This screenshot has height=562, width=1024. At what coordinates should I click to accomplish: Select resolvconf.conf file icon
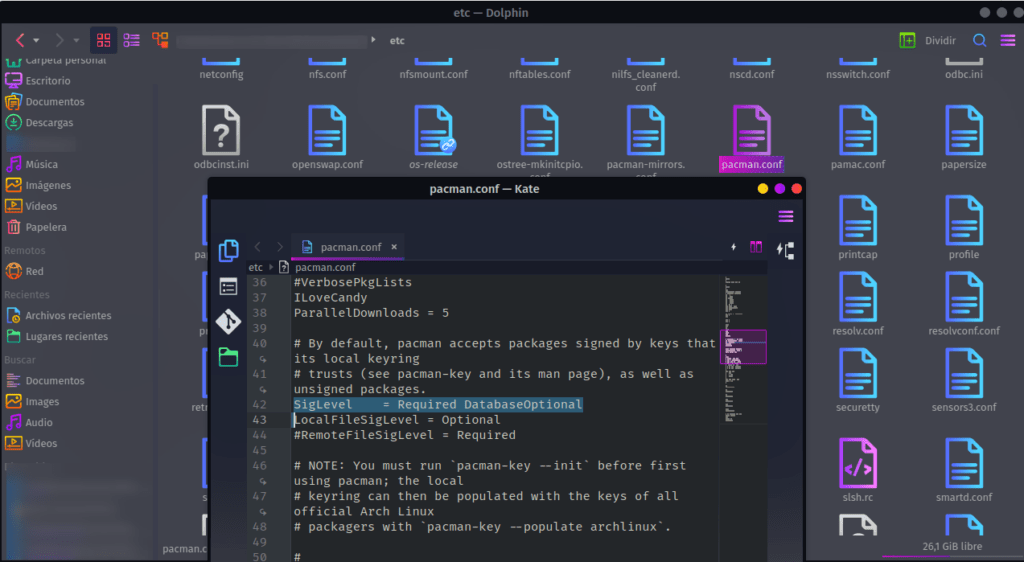(x=964, y=297)
